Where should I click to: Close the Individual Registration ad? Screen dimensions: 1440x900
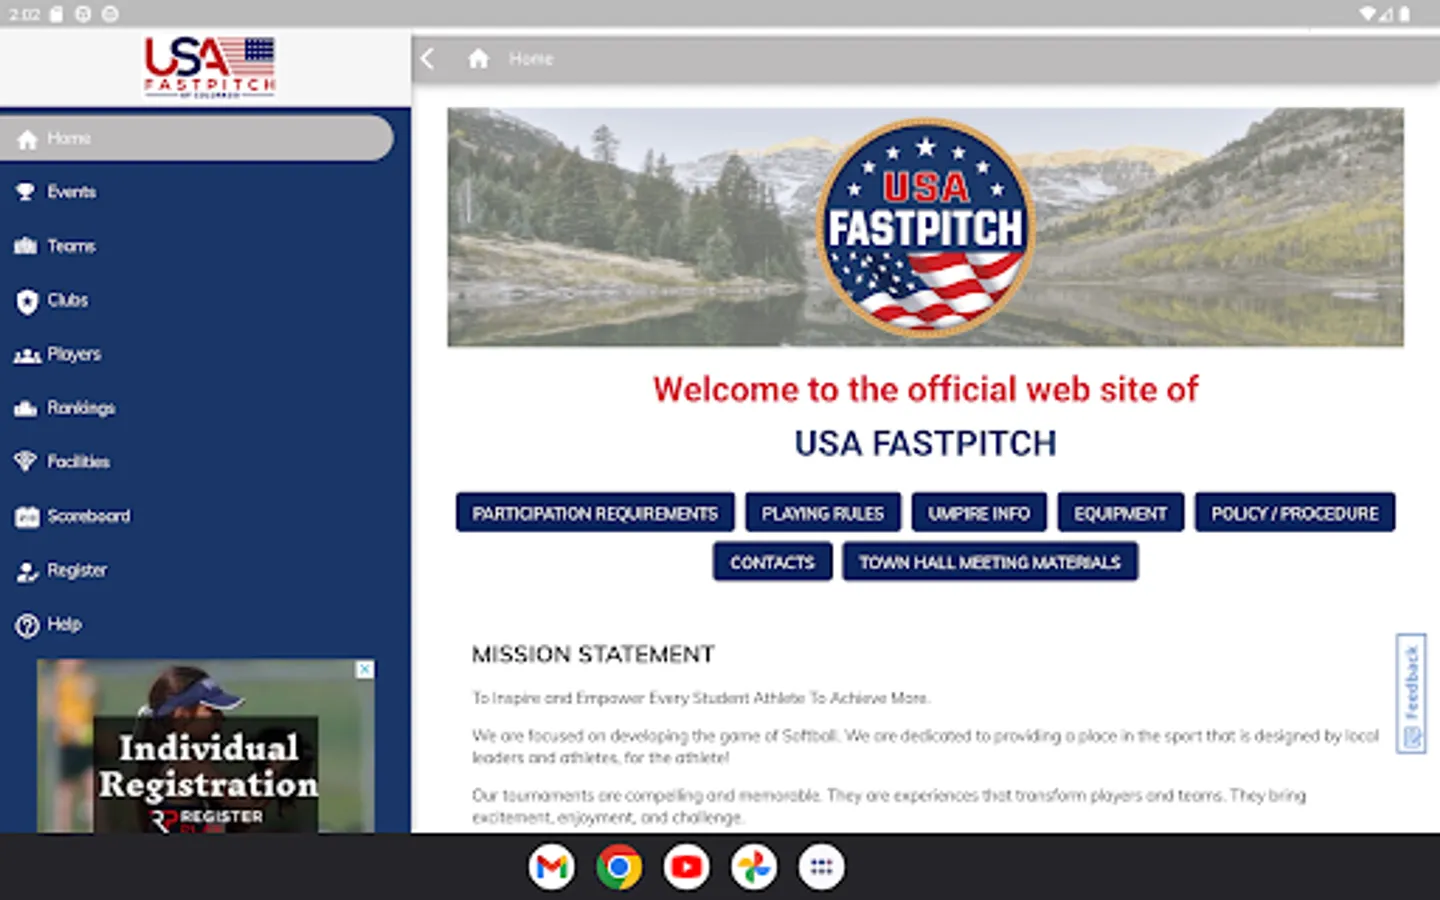point(365,669)
